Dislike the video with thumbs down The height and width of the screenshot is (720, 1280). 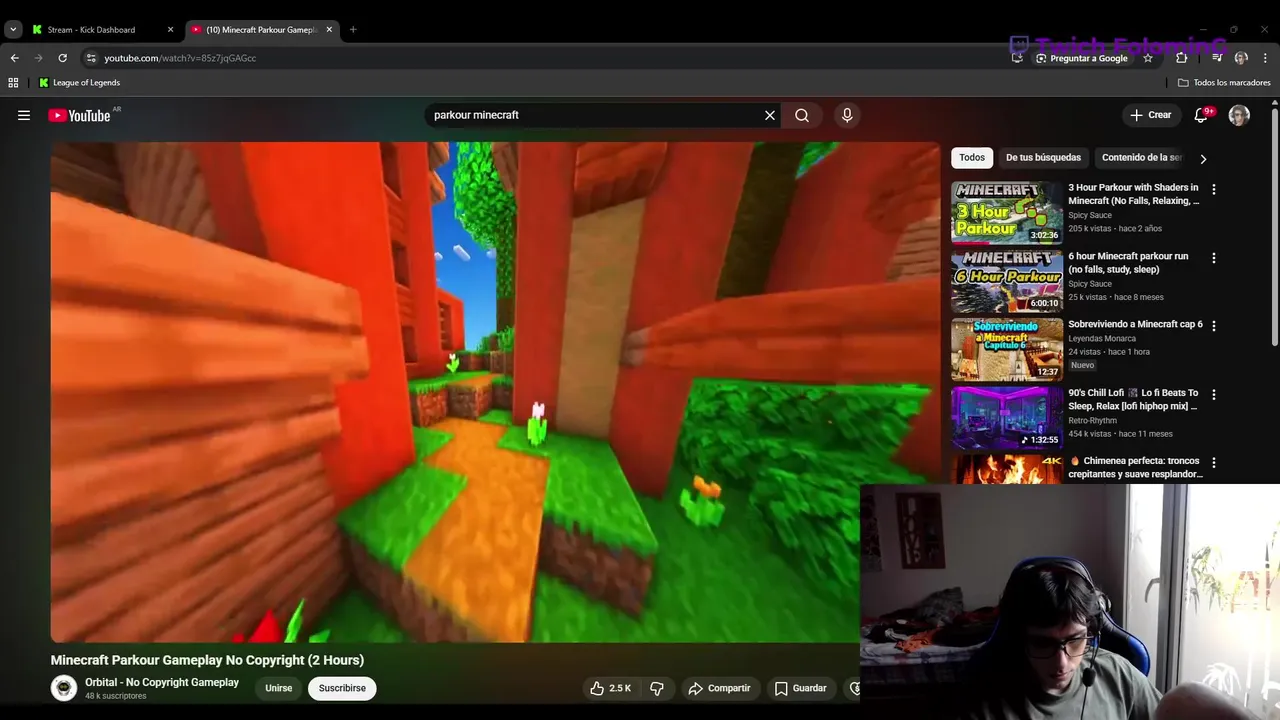657,688
